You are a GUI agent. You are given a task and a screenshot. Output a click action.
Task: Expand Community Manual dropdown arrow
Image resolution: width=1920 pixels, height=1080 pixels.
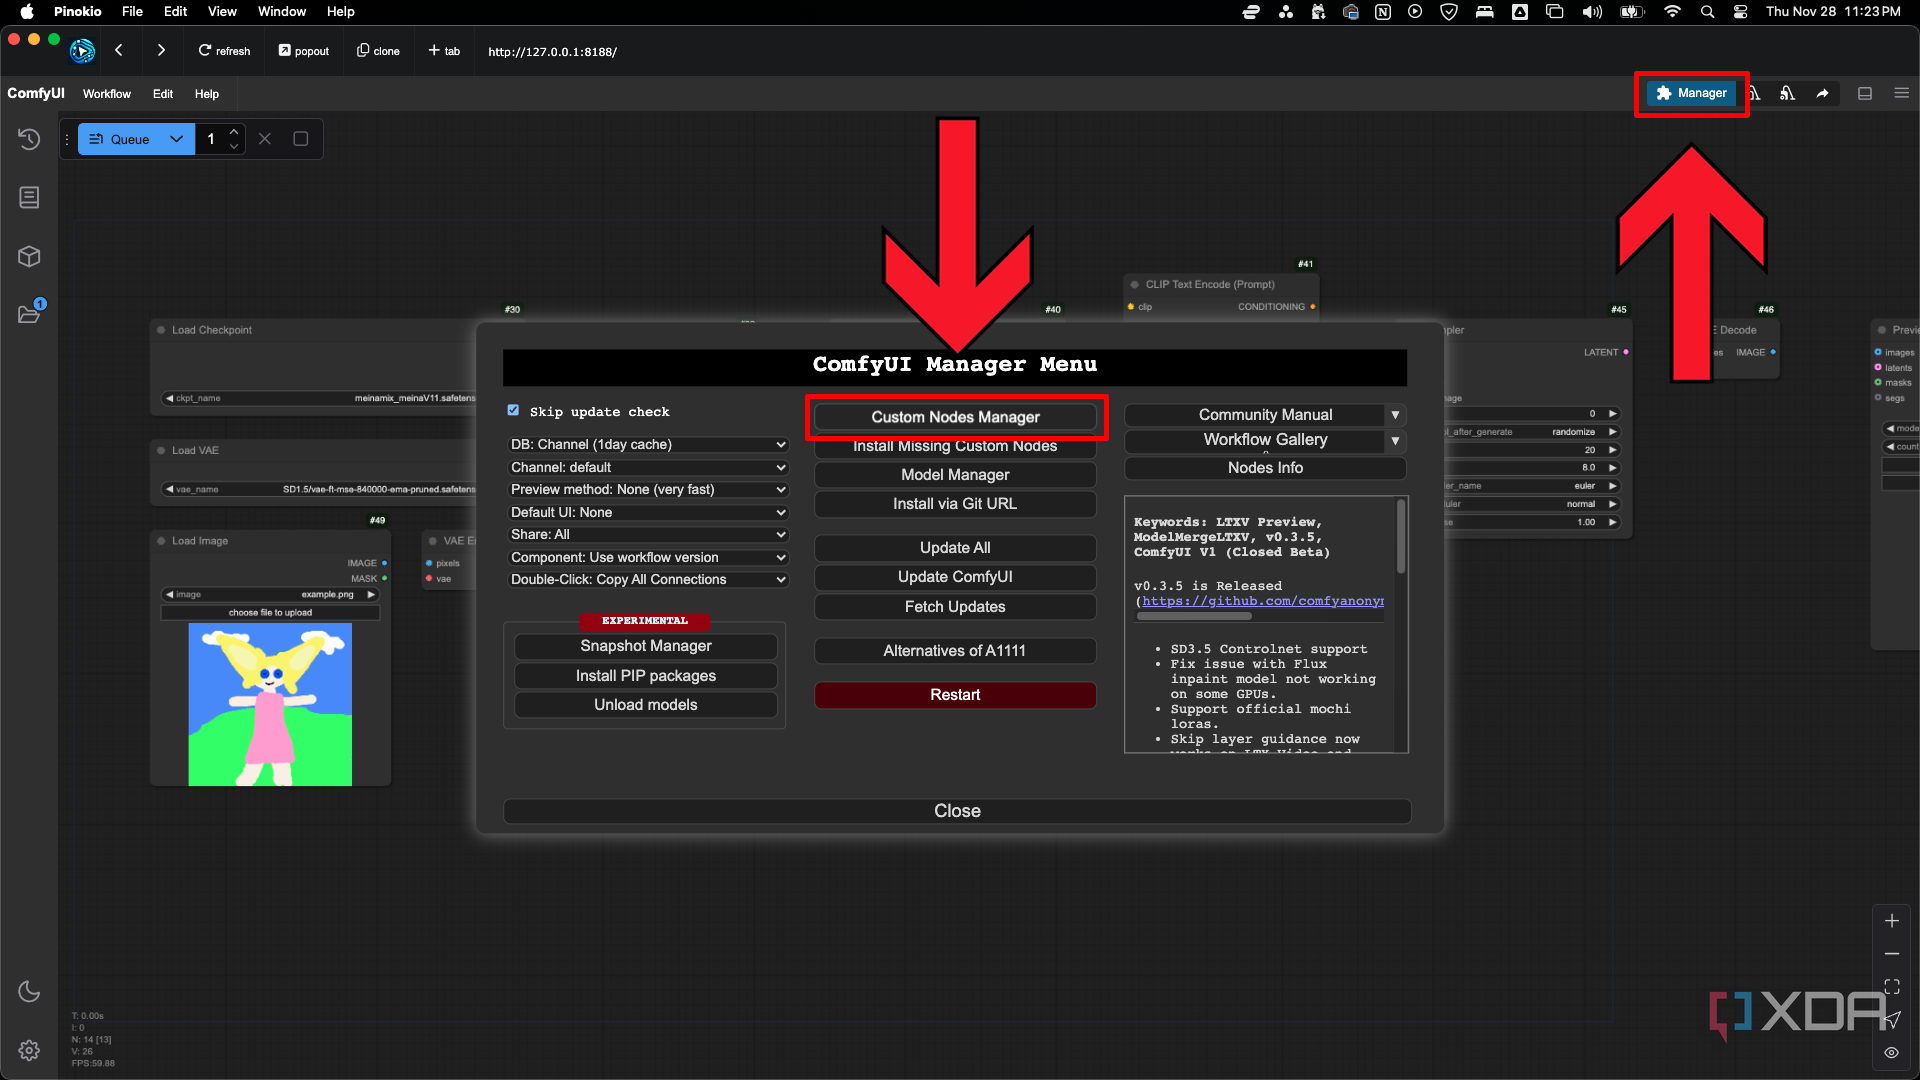1395,415
